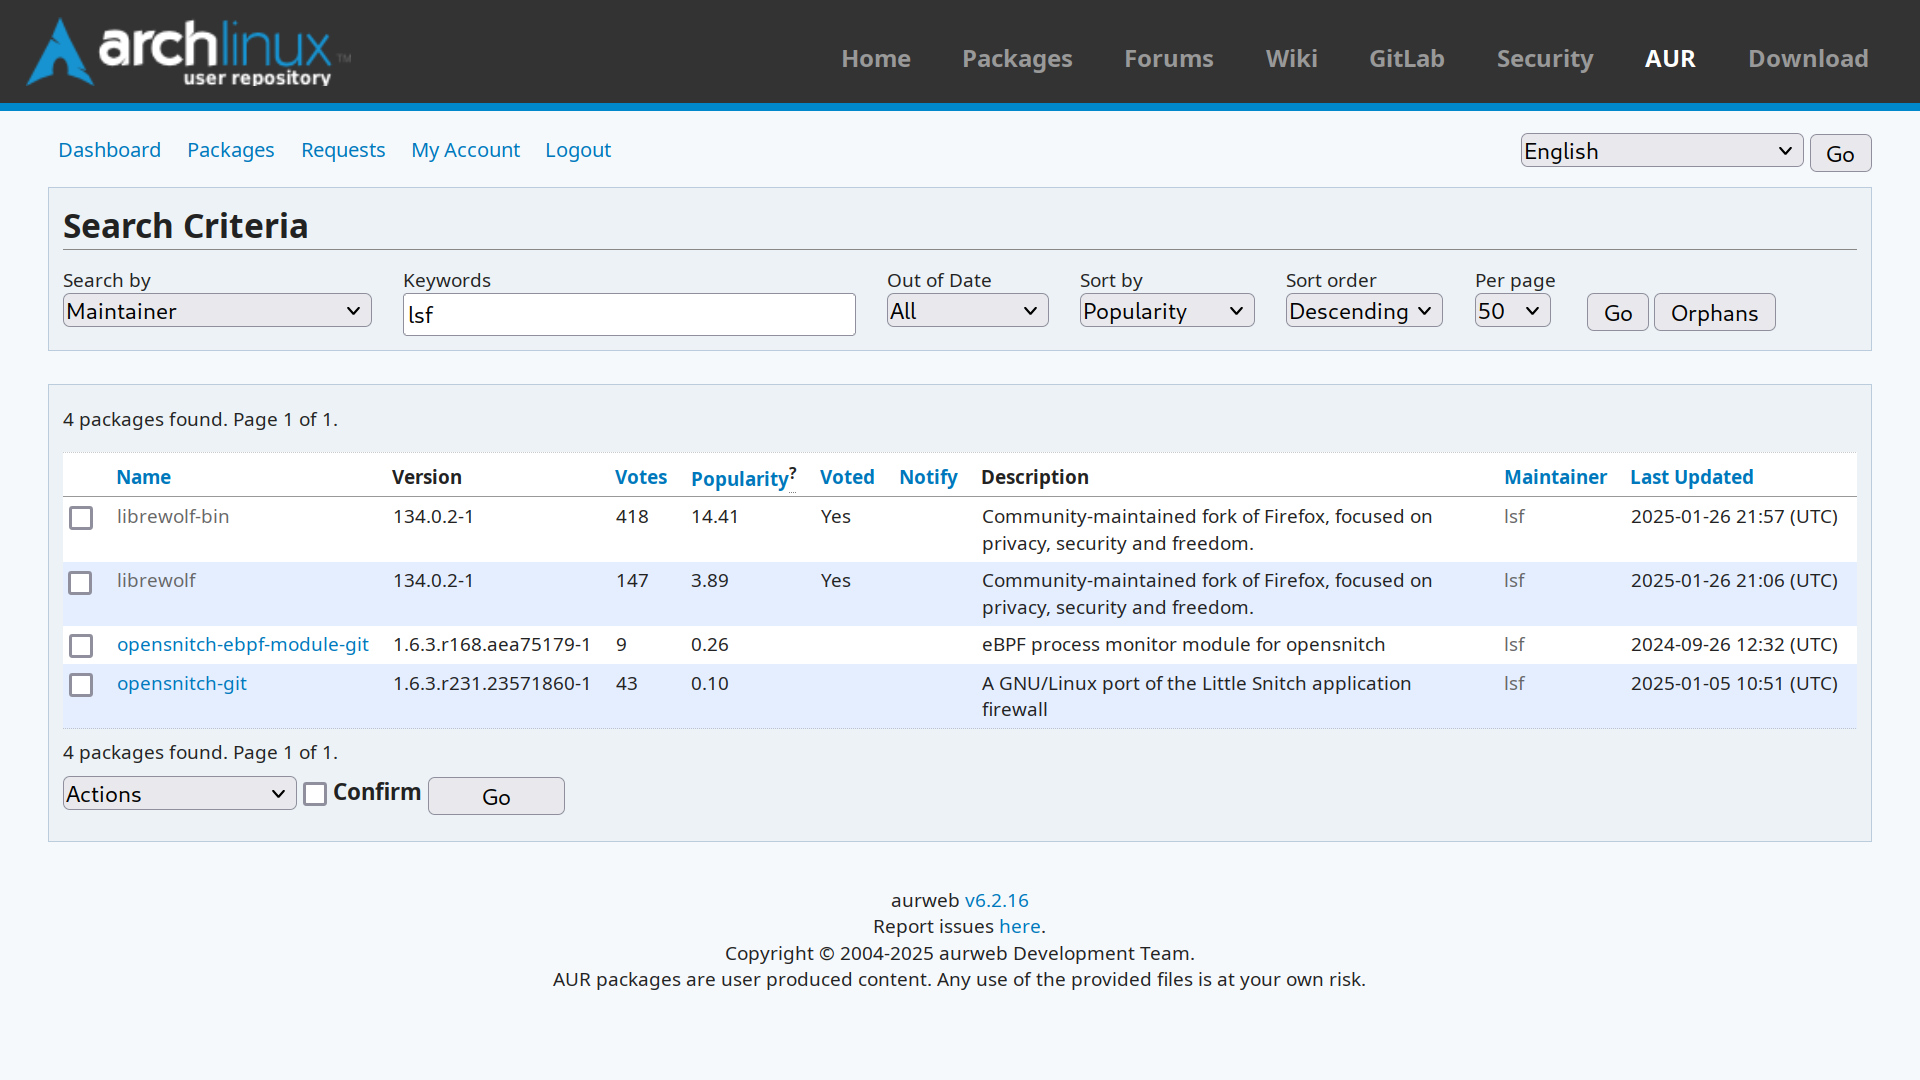Viewport: 1920px width, 1080px height.
Task: Expand the English language selector
Action: [1661, 151]
